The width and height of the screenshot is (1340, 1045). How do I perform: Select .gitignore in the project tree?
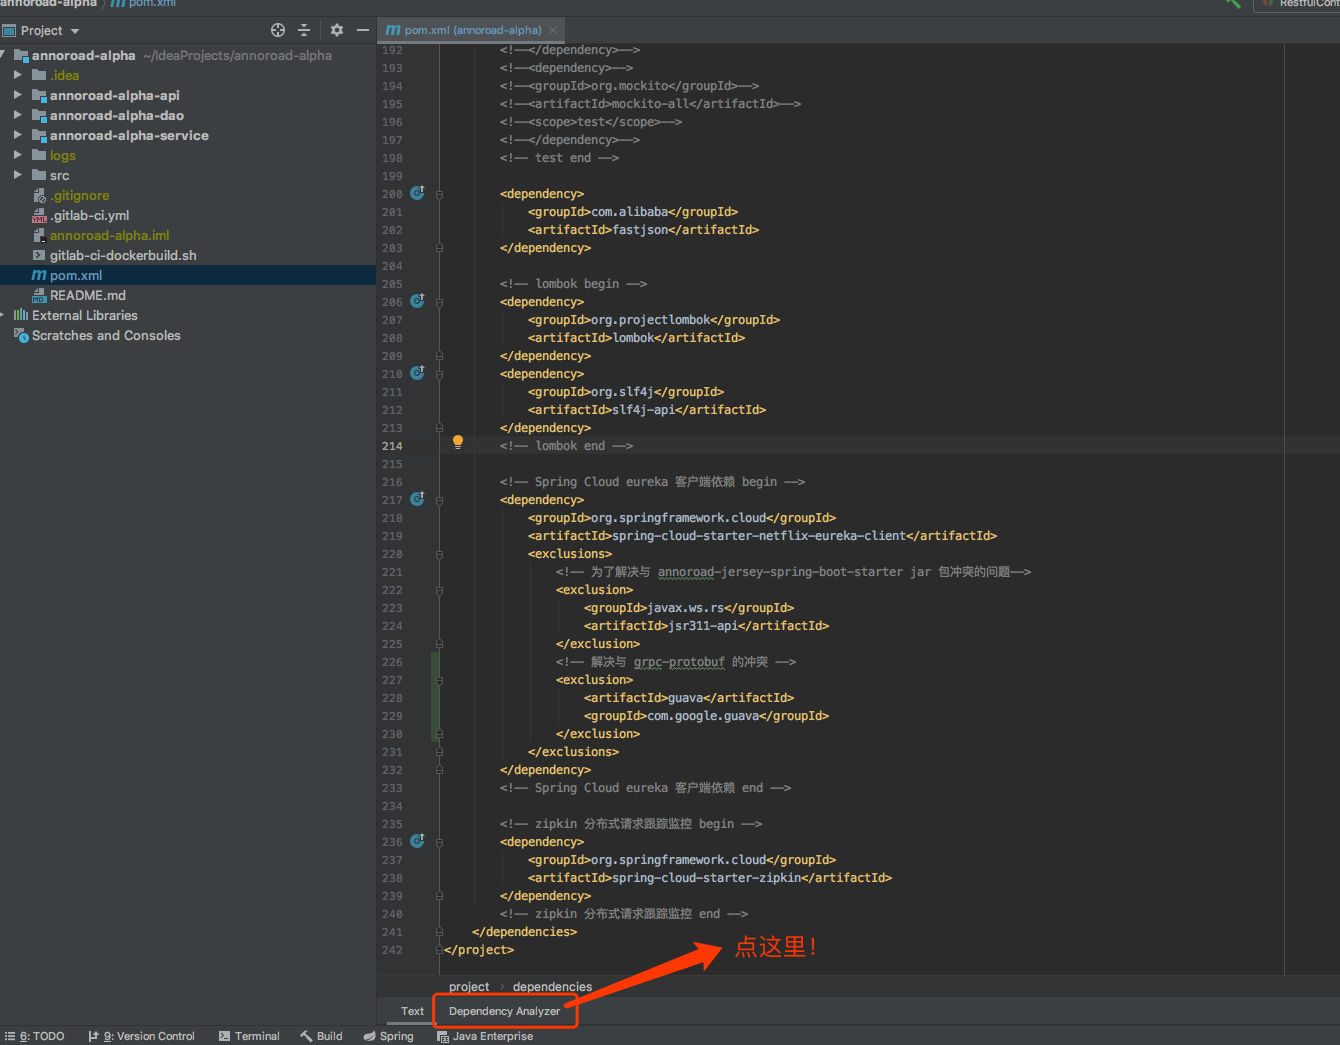pos(188,195)
